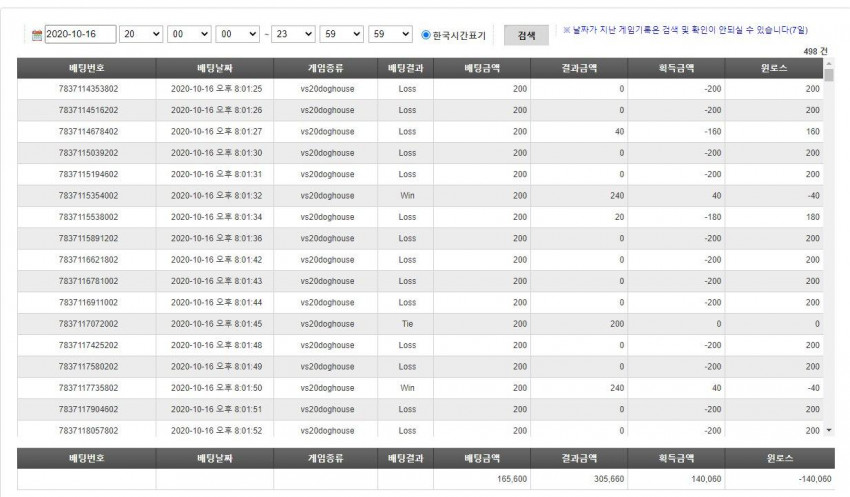Viewport: 850px width, 497px height.
Task: Click the 베팅결과 column header
Action: pyautogui.click(x=405, y=68)
